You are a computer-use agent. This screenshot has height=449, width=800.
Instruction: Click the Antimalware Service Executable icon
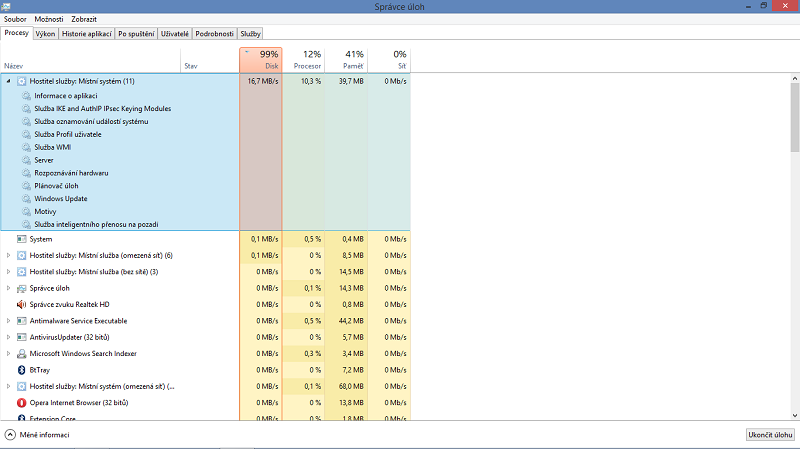[x=21, y=321]
